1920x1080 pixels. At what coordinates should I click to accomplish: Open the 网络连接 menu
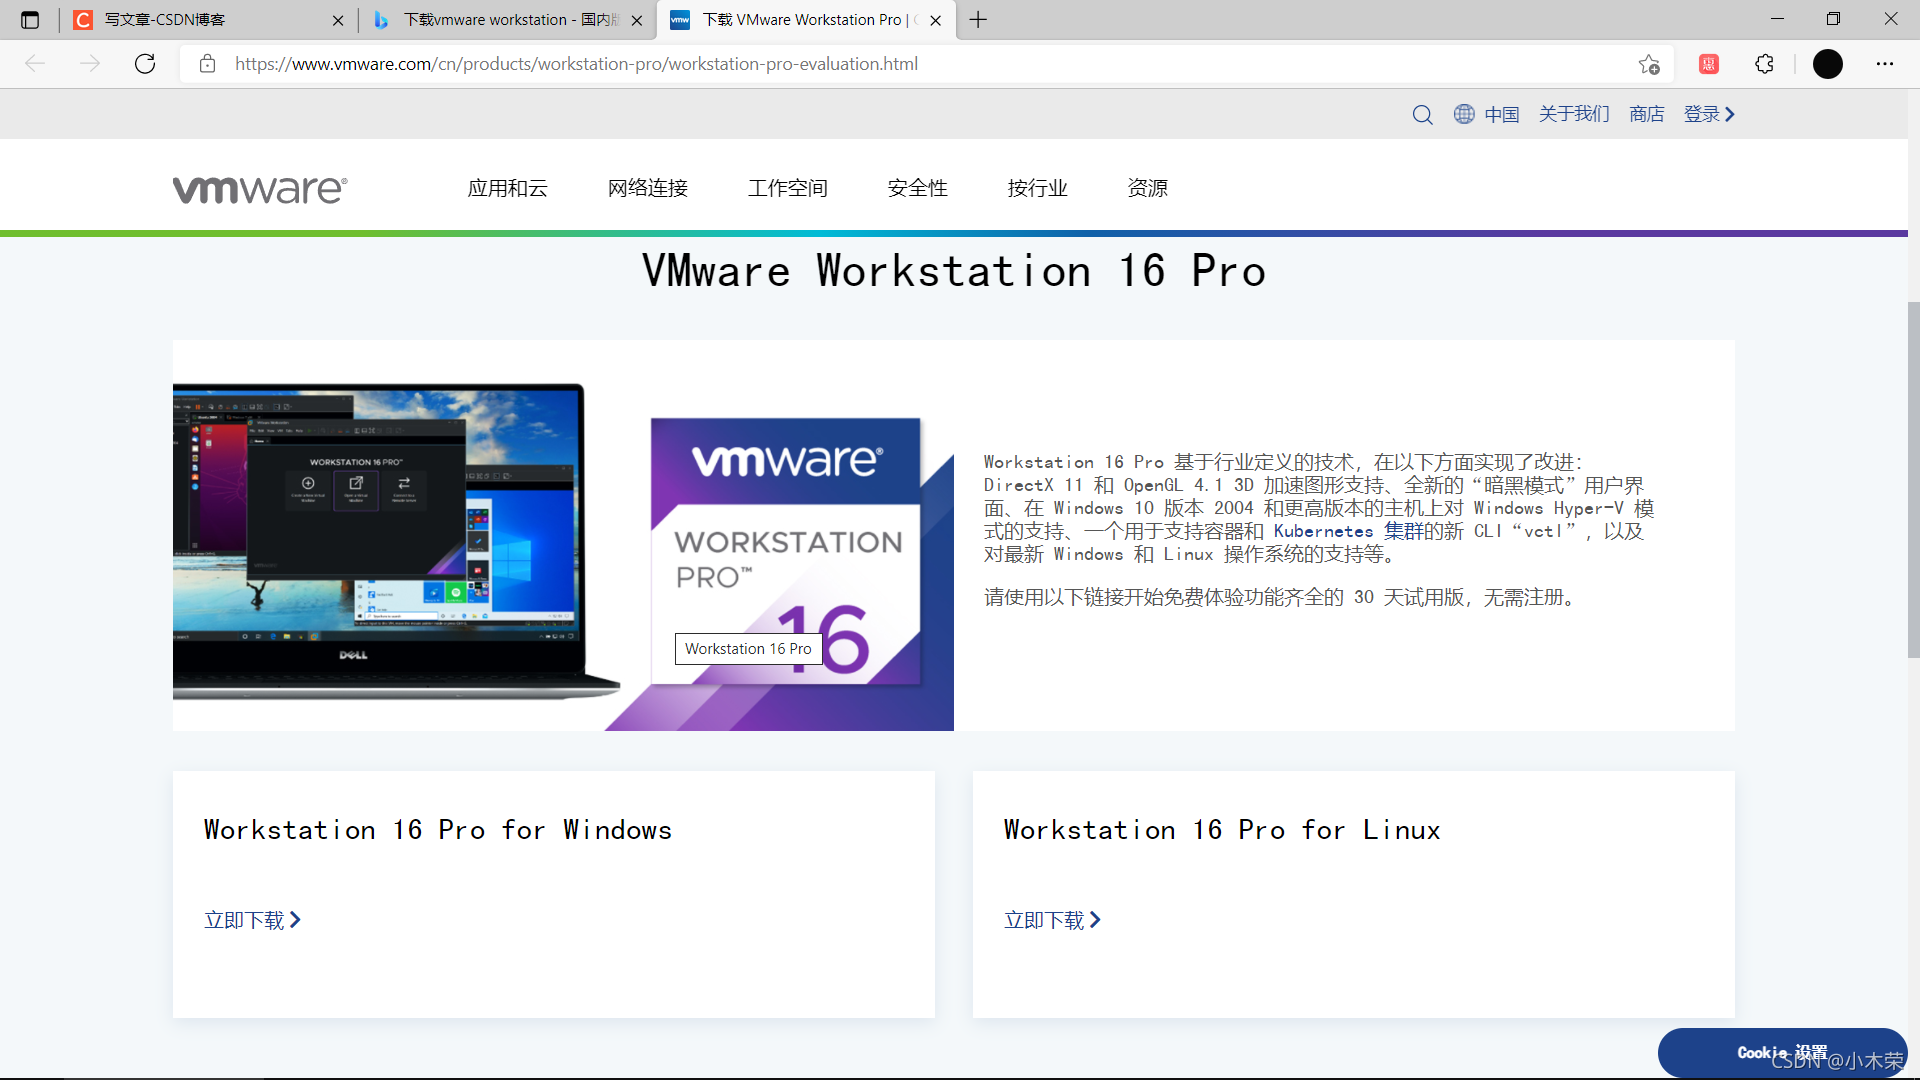coord(648,188)
